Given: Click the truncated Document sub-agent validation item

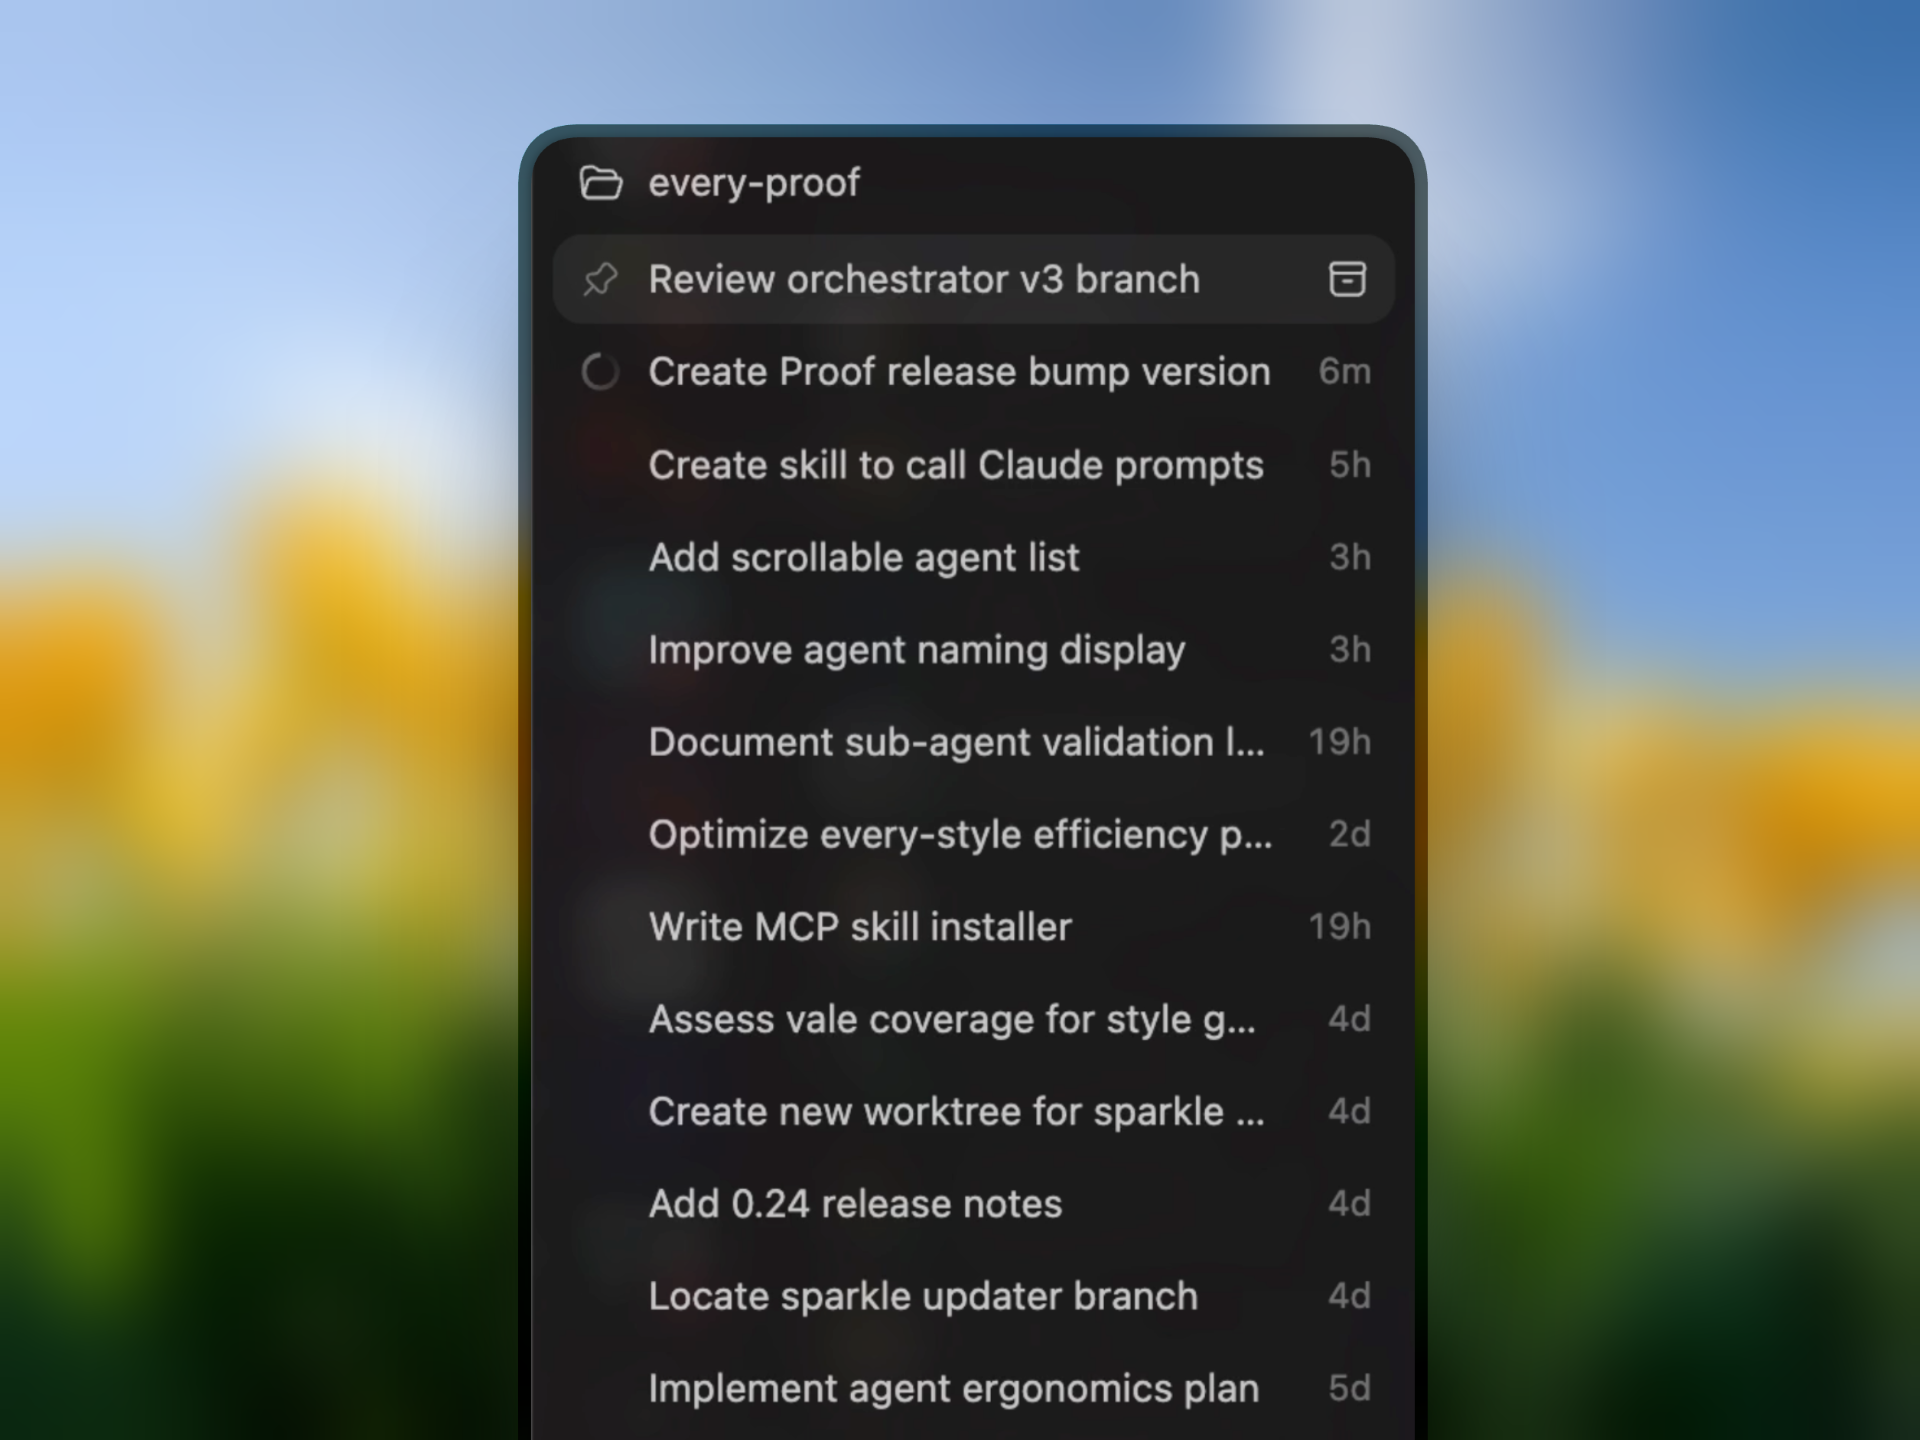Looking at the screenshot, I should click(x=955, y=742).
